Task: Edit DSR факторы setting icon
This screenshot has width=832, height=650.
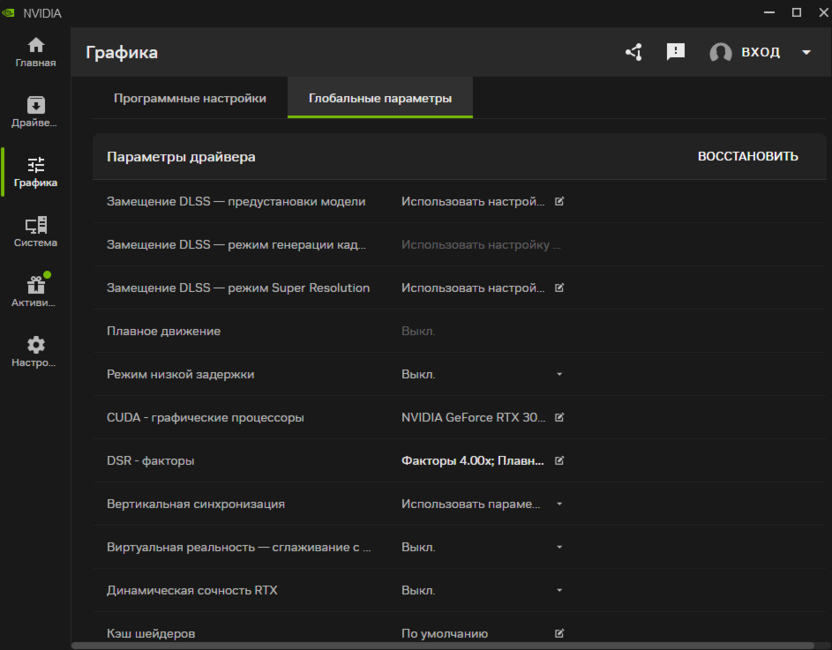Action: 559,461
